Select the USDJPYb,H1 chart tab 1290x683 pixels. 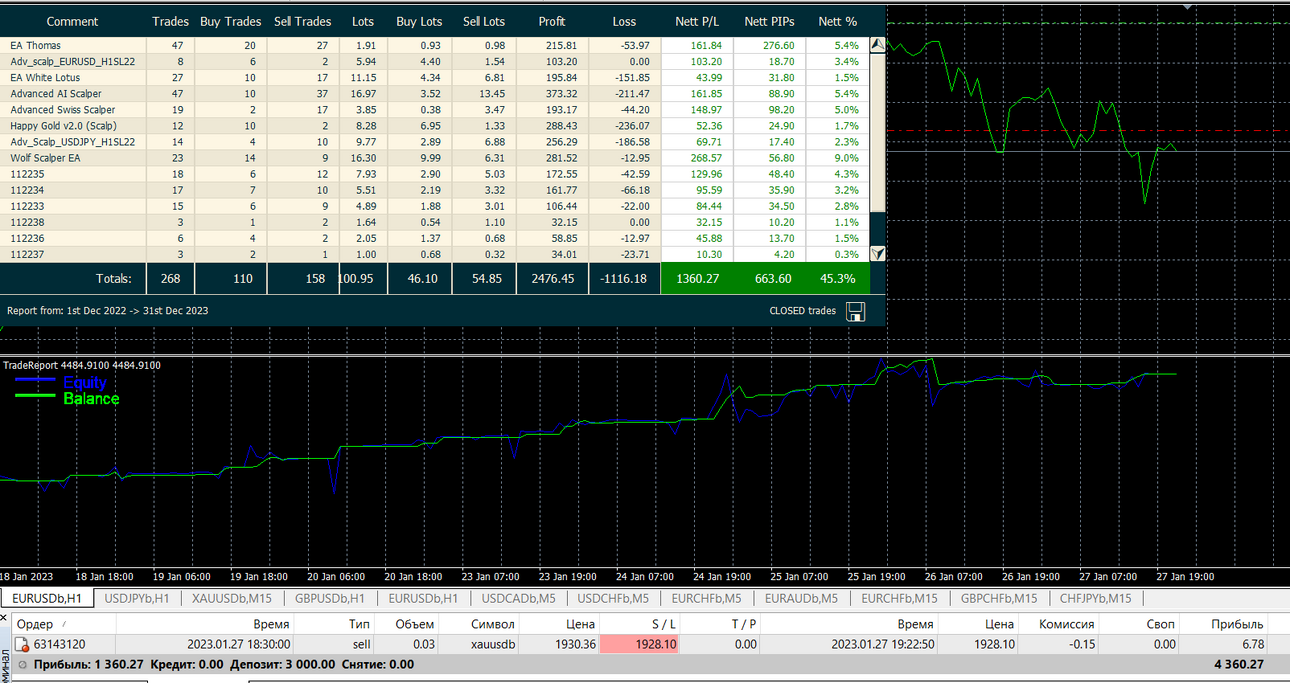[x=137, y=598]
